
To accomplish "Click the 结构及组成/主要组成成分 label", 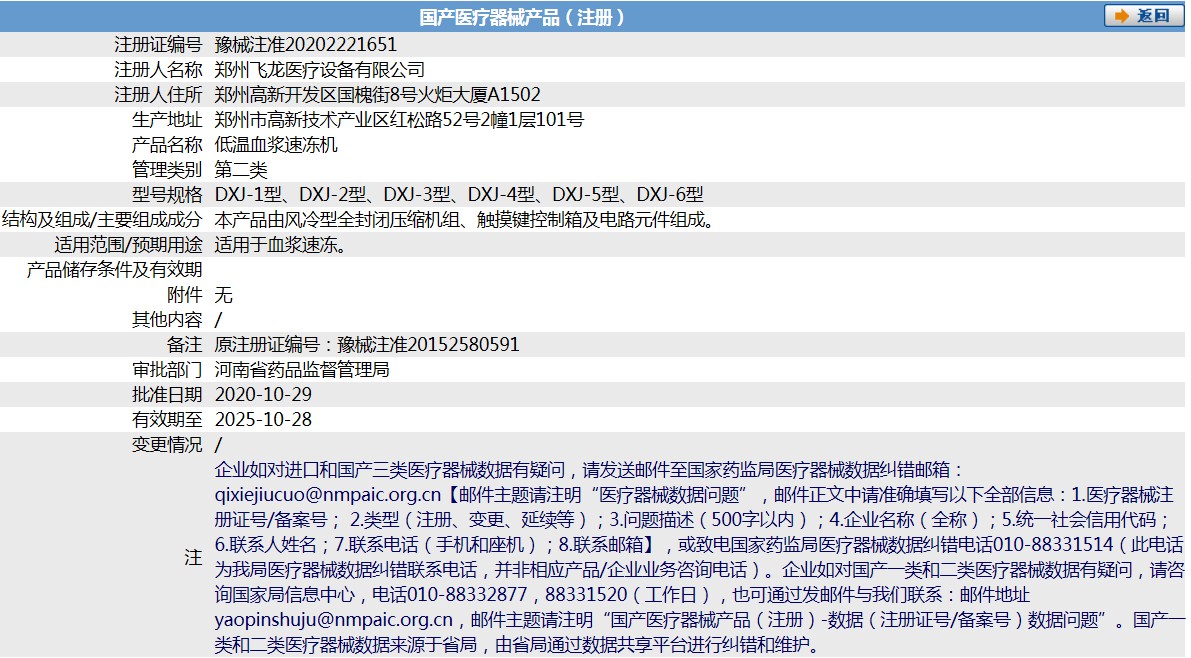I will point(102,220).
